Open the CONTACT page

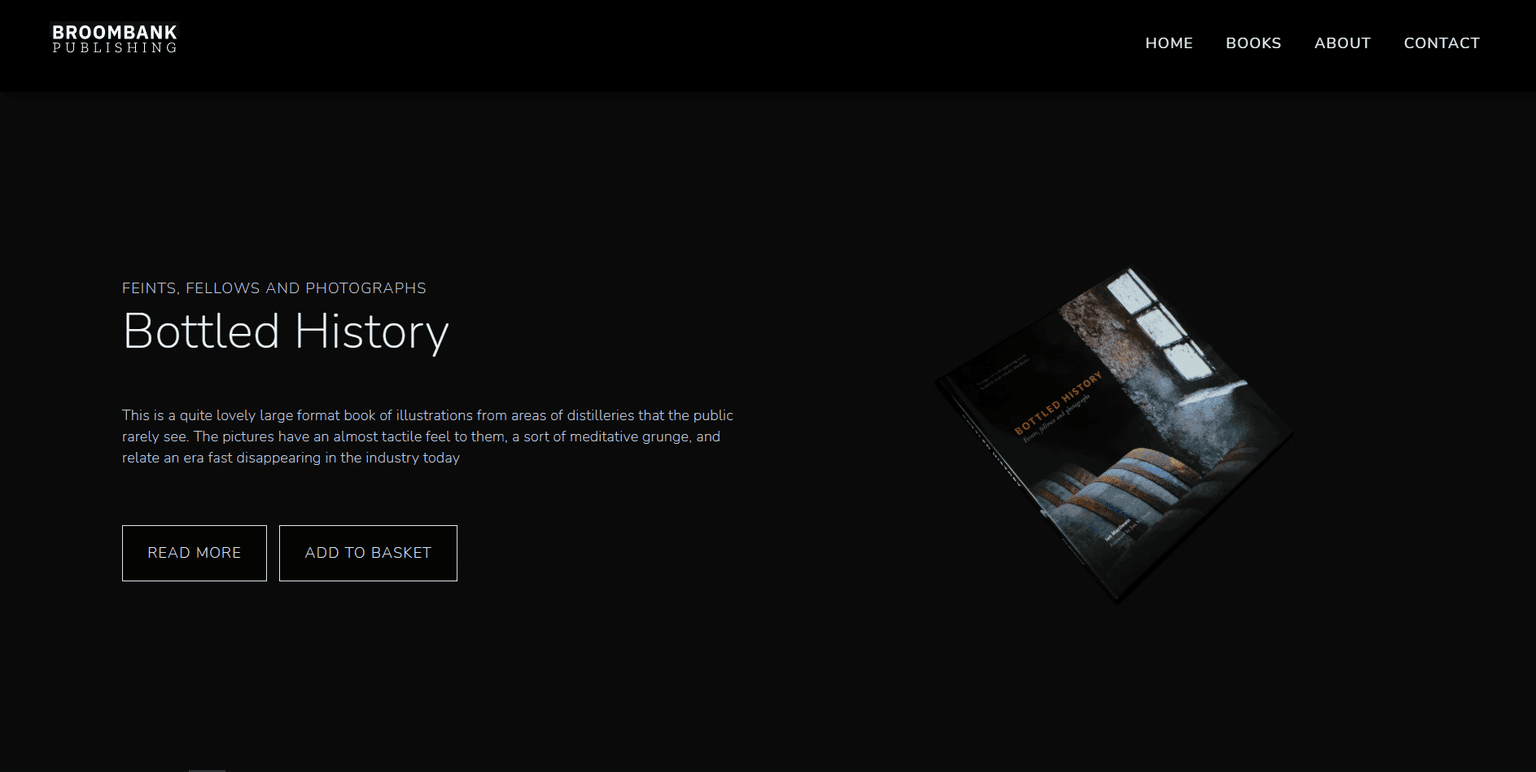pos(1441,43)
